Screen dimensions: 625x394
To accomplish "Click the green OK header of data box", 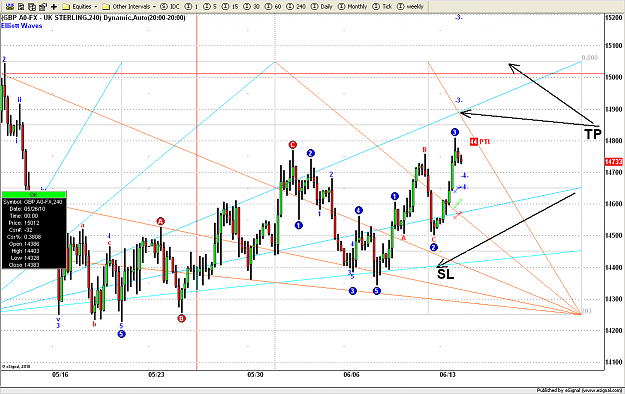I will pos(34,195).
